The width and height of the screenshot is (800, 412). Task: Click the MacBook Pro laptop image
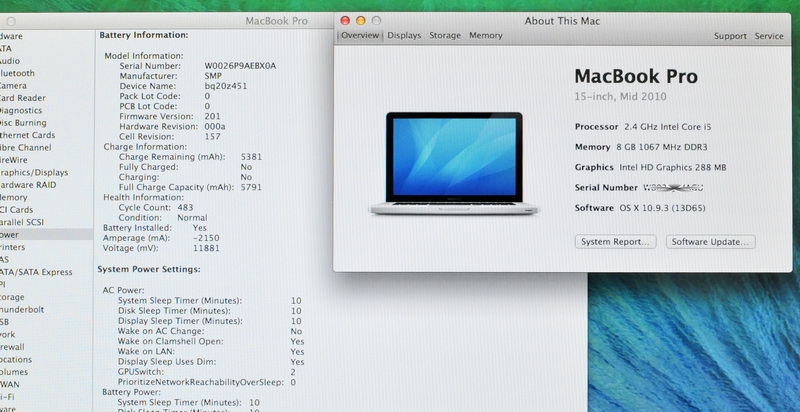pos(454,163)
